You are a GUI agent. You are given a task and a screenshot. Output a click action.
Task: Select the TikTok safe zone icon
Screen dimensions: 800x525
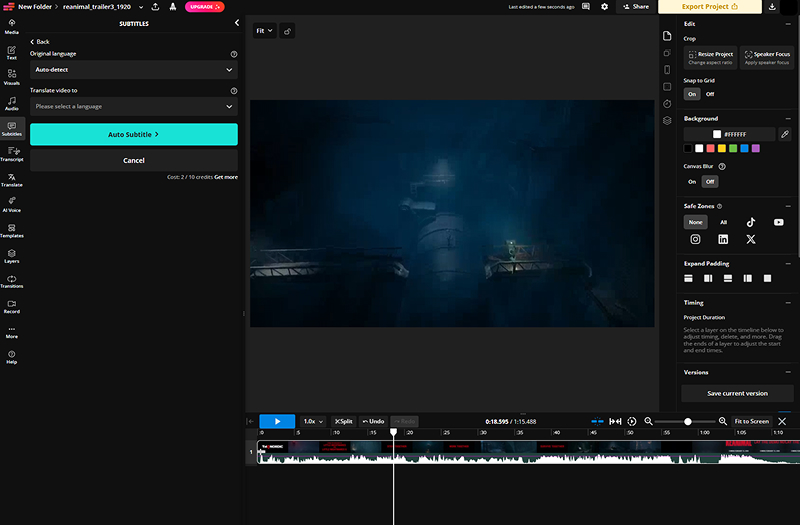(751, 222)
